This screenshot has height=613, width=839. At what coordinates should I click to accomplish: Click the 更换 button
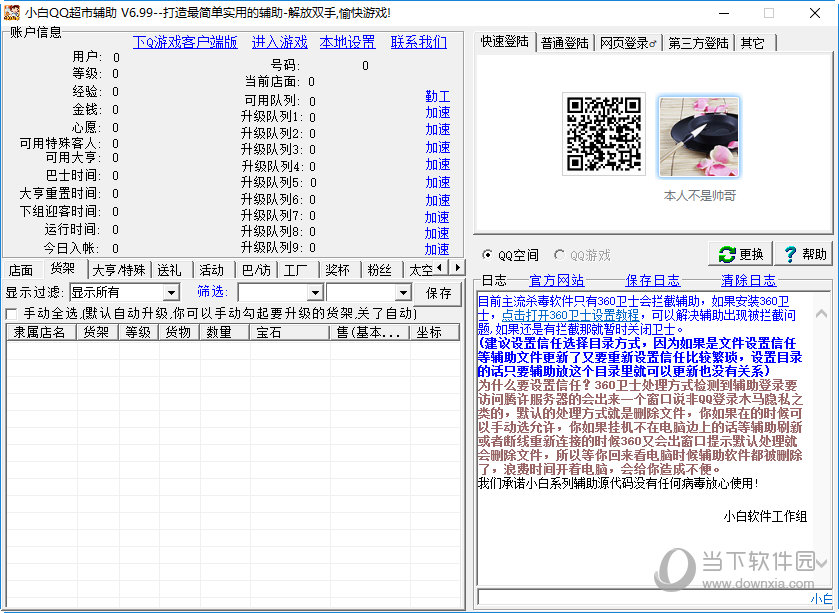click(740, 254)
